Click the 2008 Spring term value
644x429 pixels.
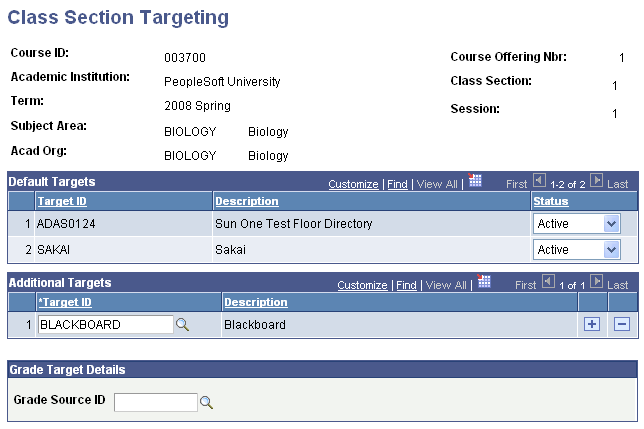click(198, 106)
